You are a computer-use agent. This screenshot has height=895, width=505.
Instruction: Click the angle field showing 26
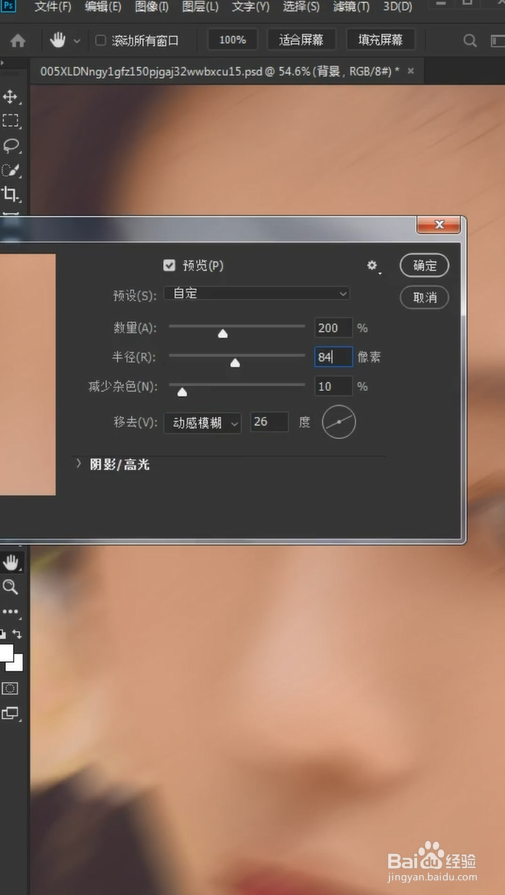(269, 422)
